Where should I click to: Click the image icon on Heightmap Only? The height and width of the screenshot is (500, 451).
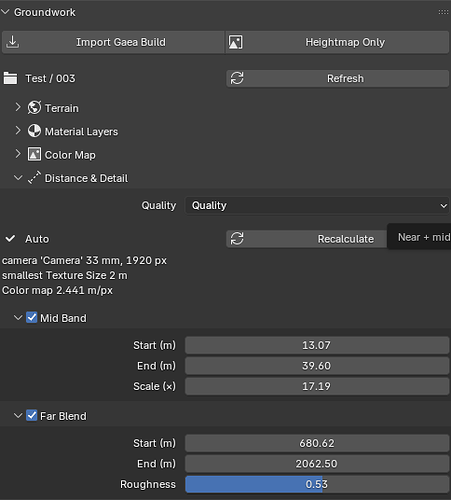pos(235,42)
